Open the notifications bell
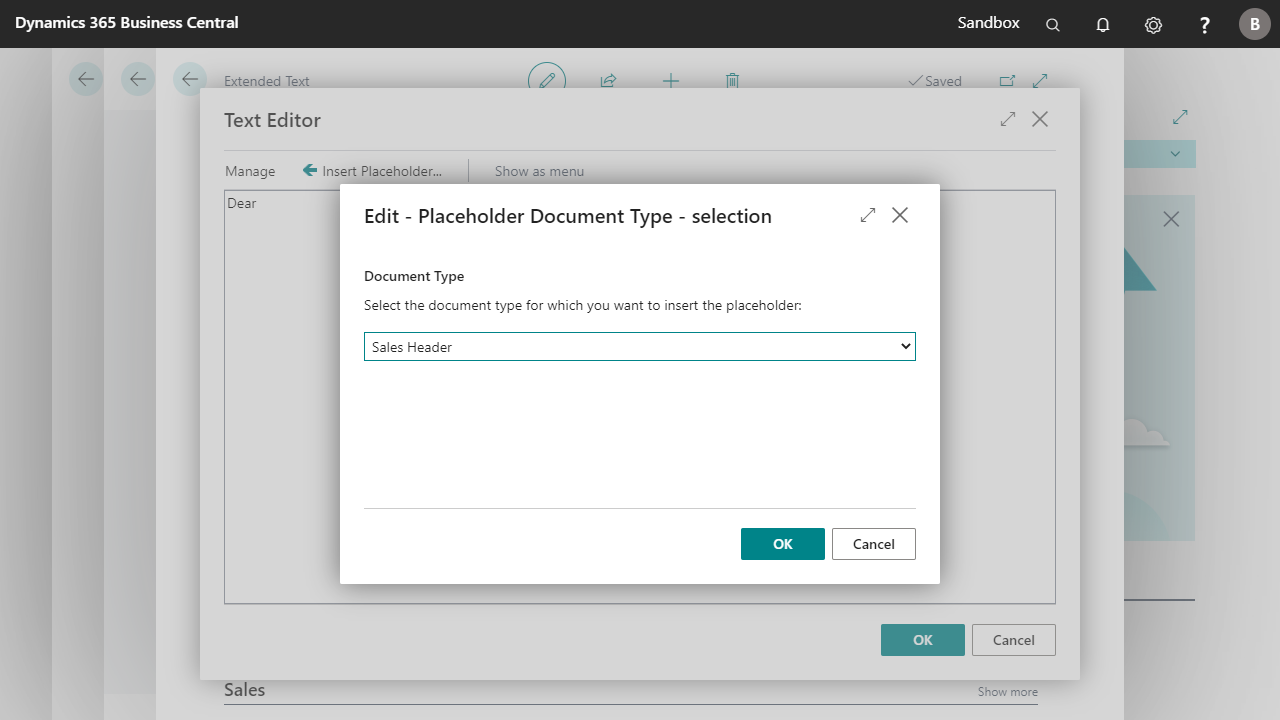This screenshot has width=1280, height=720. pyautogui.click(x=1103, y=25)
